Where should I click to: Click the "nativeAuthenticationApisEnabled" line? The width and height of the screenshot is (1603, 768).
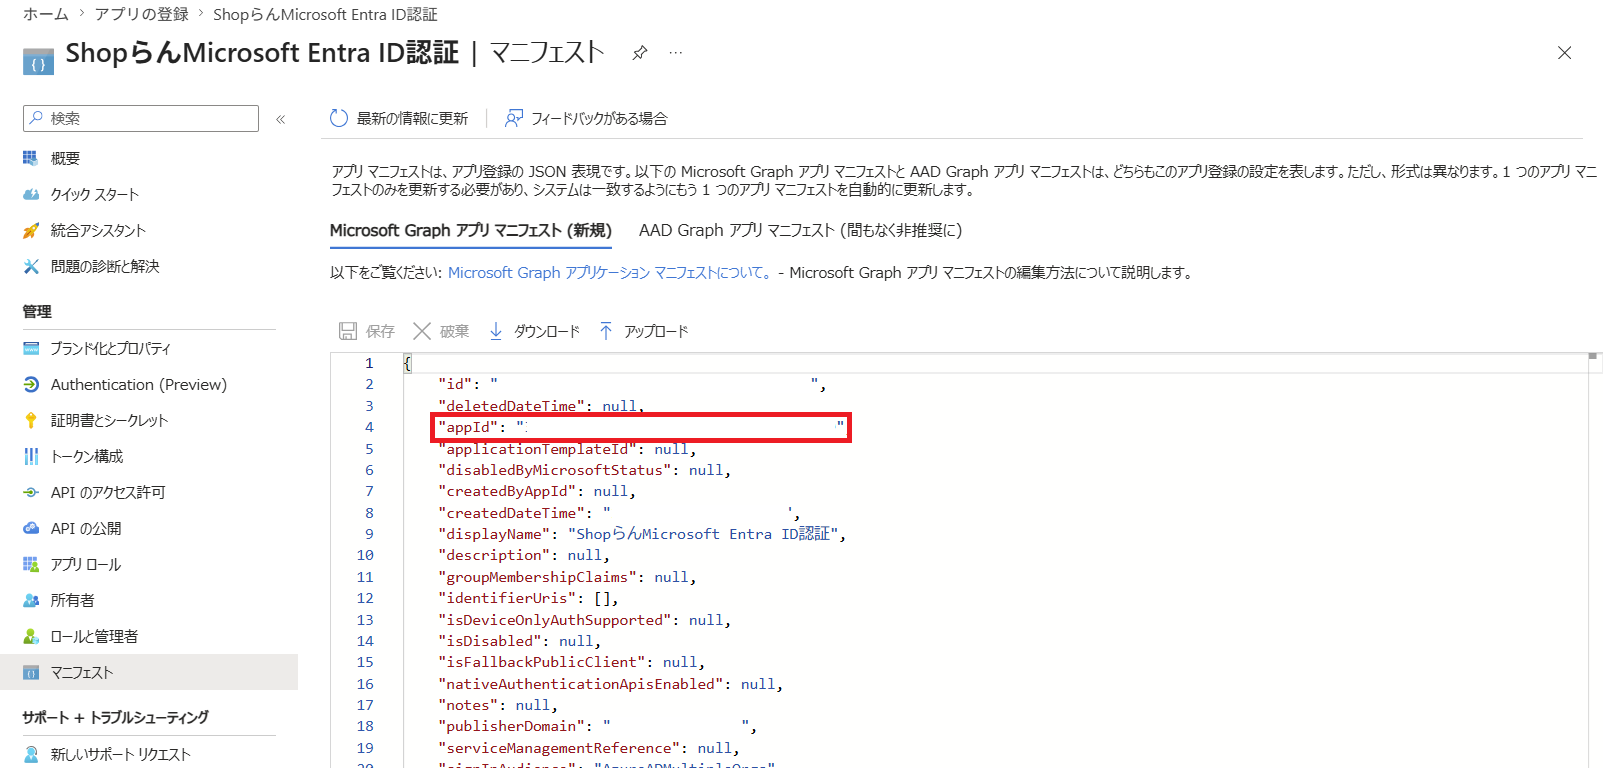tap(610, 684)
